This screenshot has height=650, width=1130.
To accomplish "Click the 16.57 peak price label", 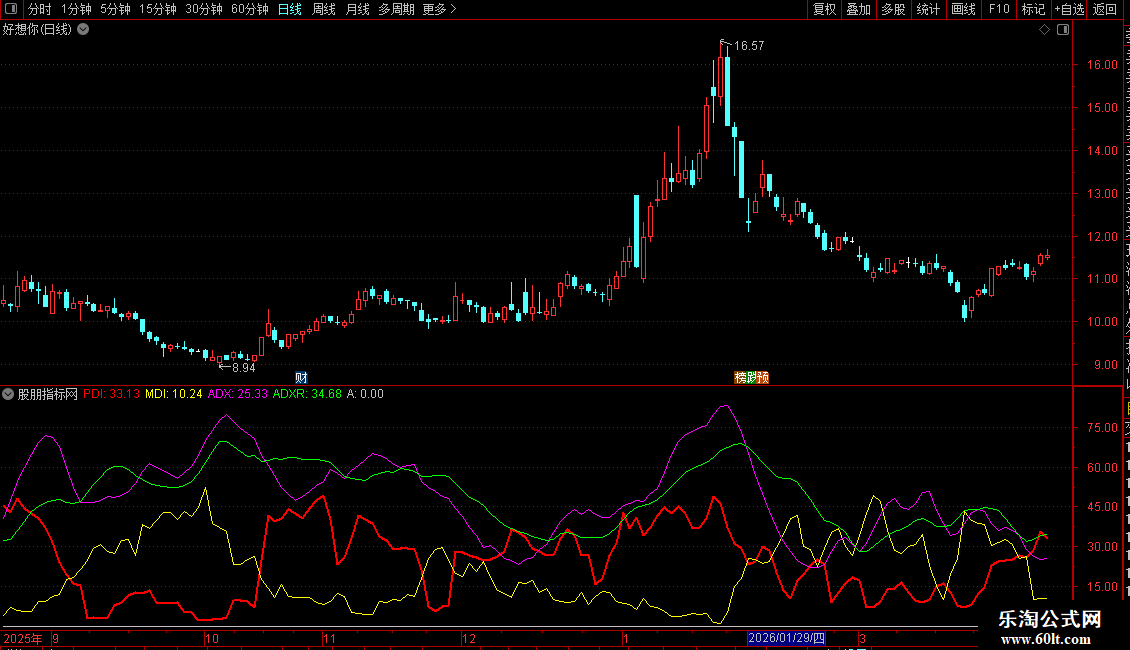I will [748, 46].
